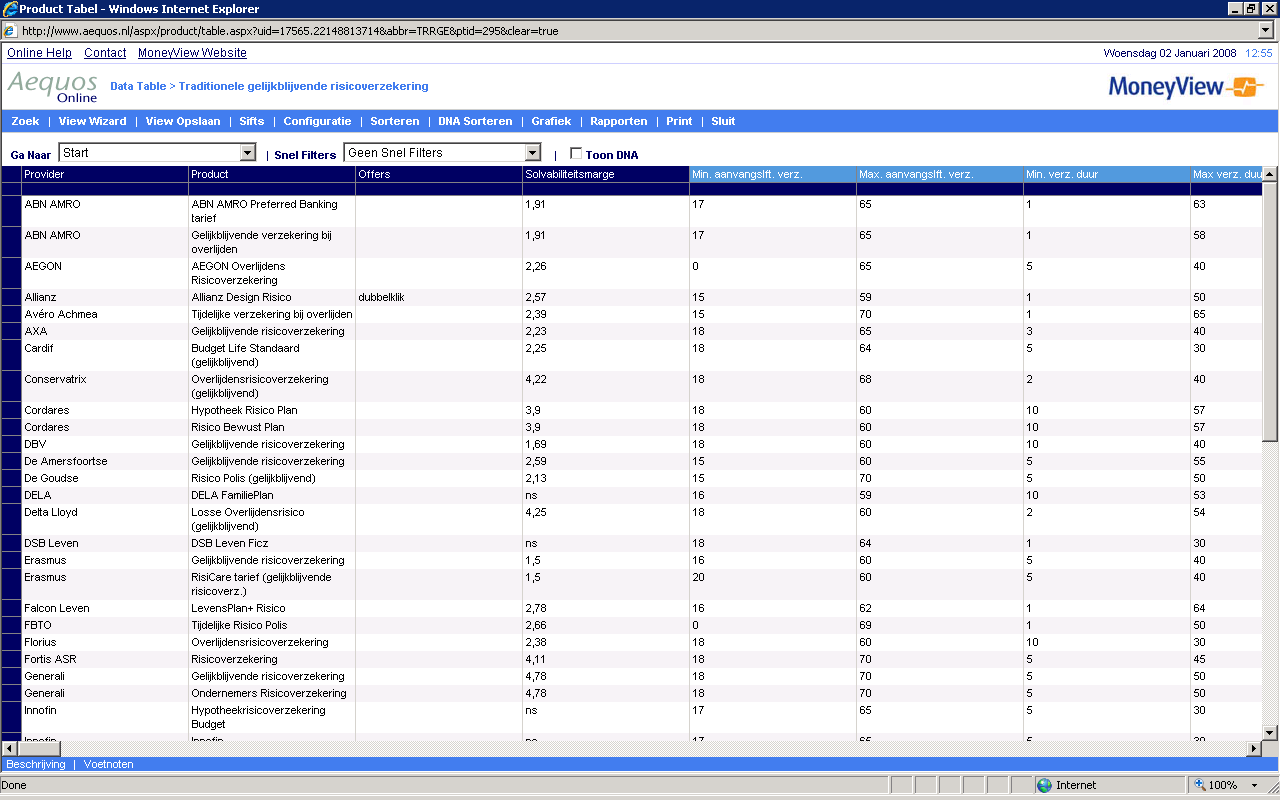Click the De Amersfoortse provider cell
The width and height of the screenshot is (1280, 800).
pos(104,461)
